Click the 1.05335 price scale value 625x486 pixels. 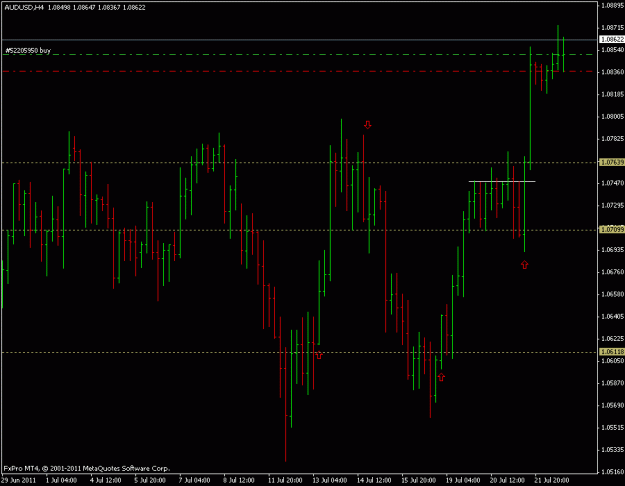coord(612,450)
